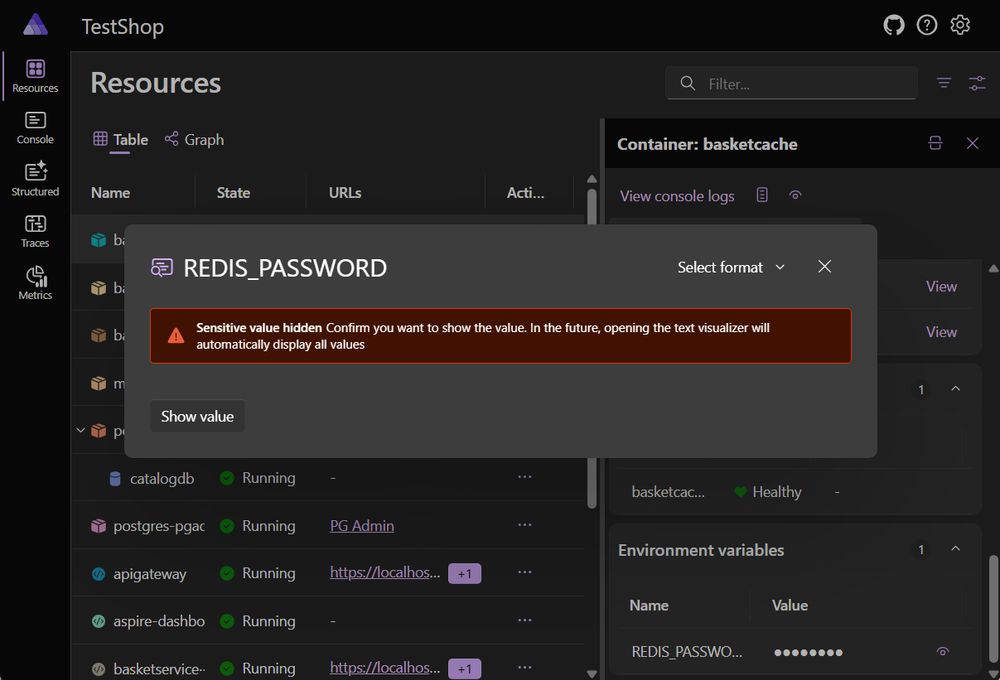The height and width of the screenshot is (680, 1000).
Task: Click the Actions column header
Action: [526, 193]
